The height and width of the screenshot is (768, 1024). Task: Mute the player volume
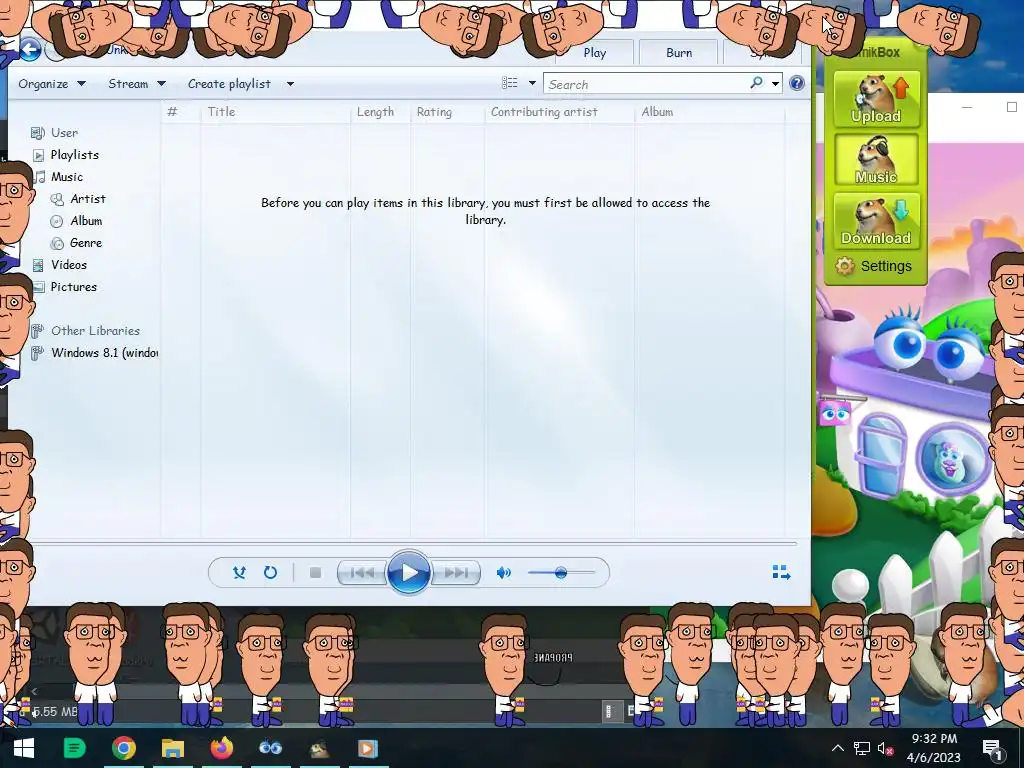tap(504, 573)
